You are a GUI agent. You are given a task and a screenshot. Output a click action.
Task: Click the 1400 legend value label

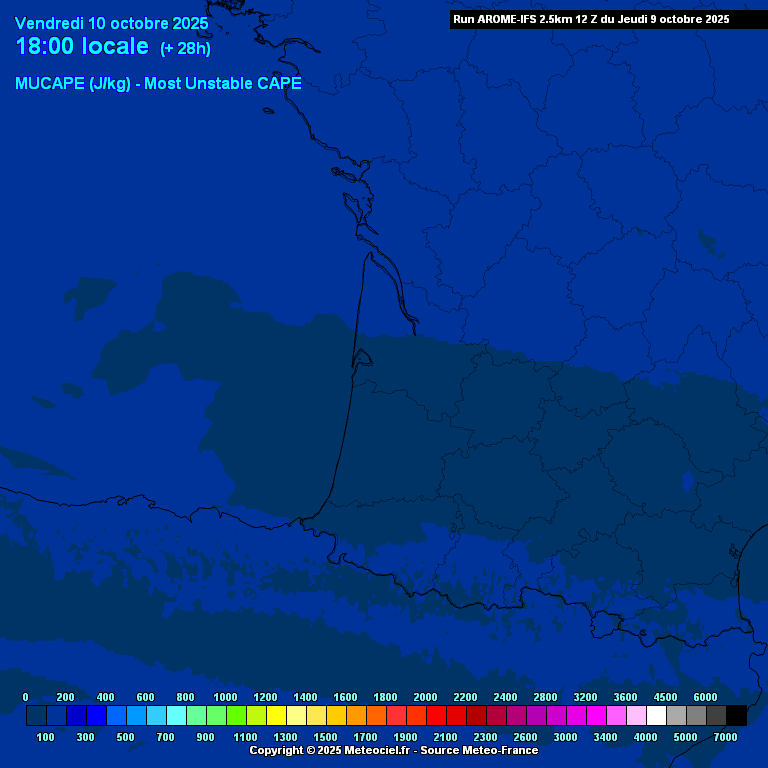(x=305, y=697)
